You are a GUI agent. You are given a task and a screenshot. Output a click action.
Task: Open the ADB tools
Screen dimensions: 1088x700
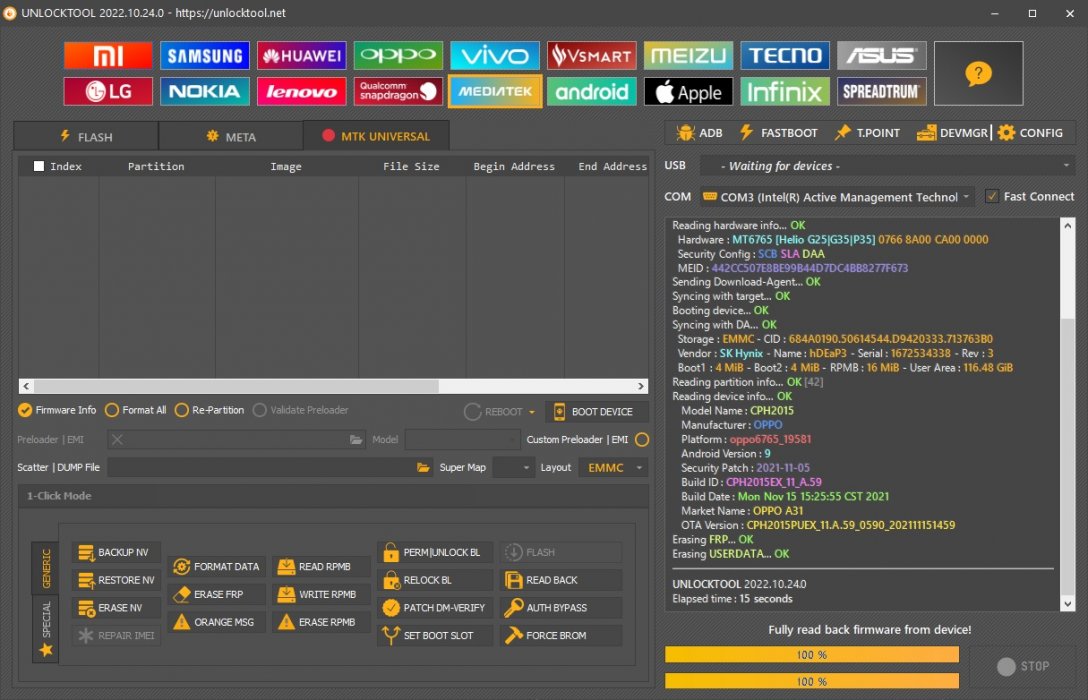pyautogui.click(x=699, y=133)
